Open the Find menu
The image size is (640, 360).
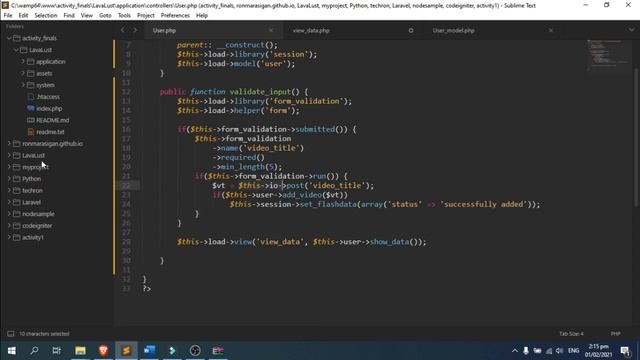tap(69, 16)
